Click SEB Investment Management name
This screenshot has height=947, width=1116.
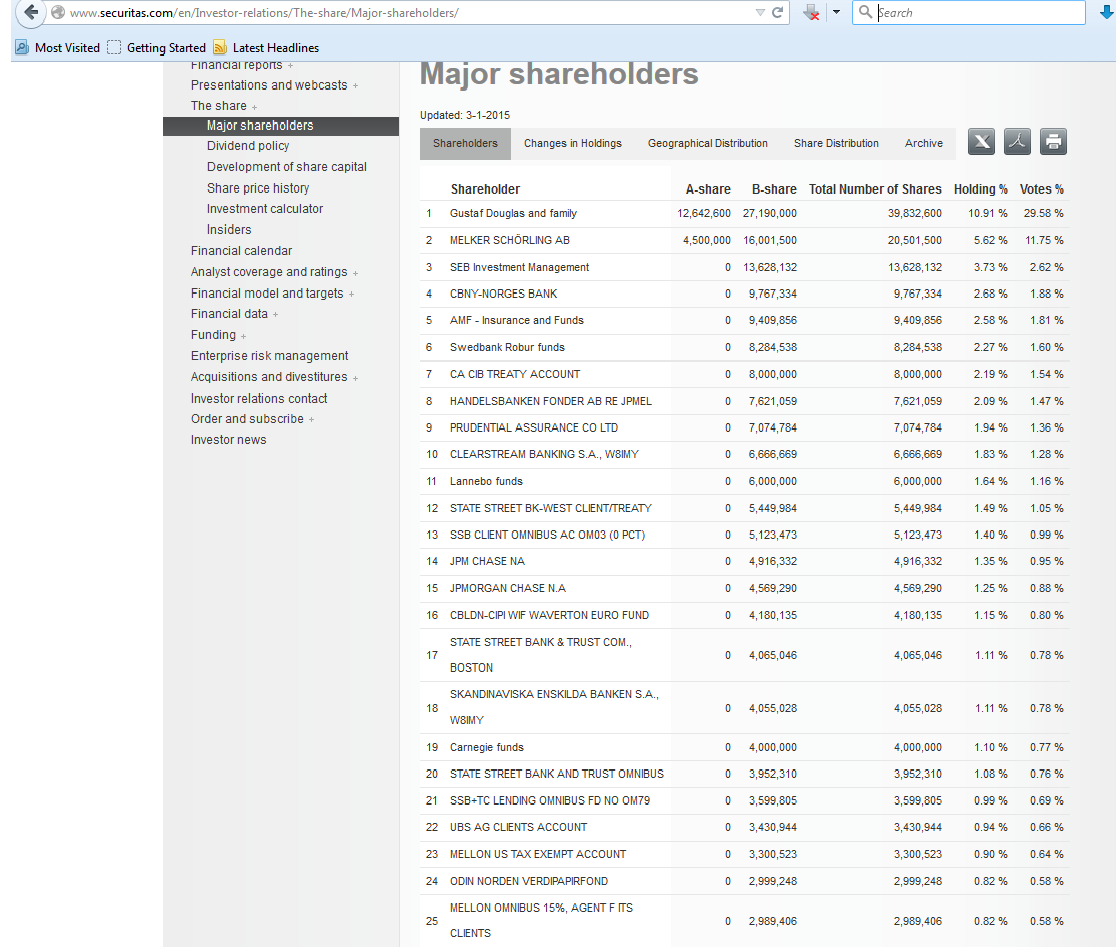[520, 268]
